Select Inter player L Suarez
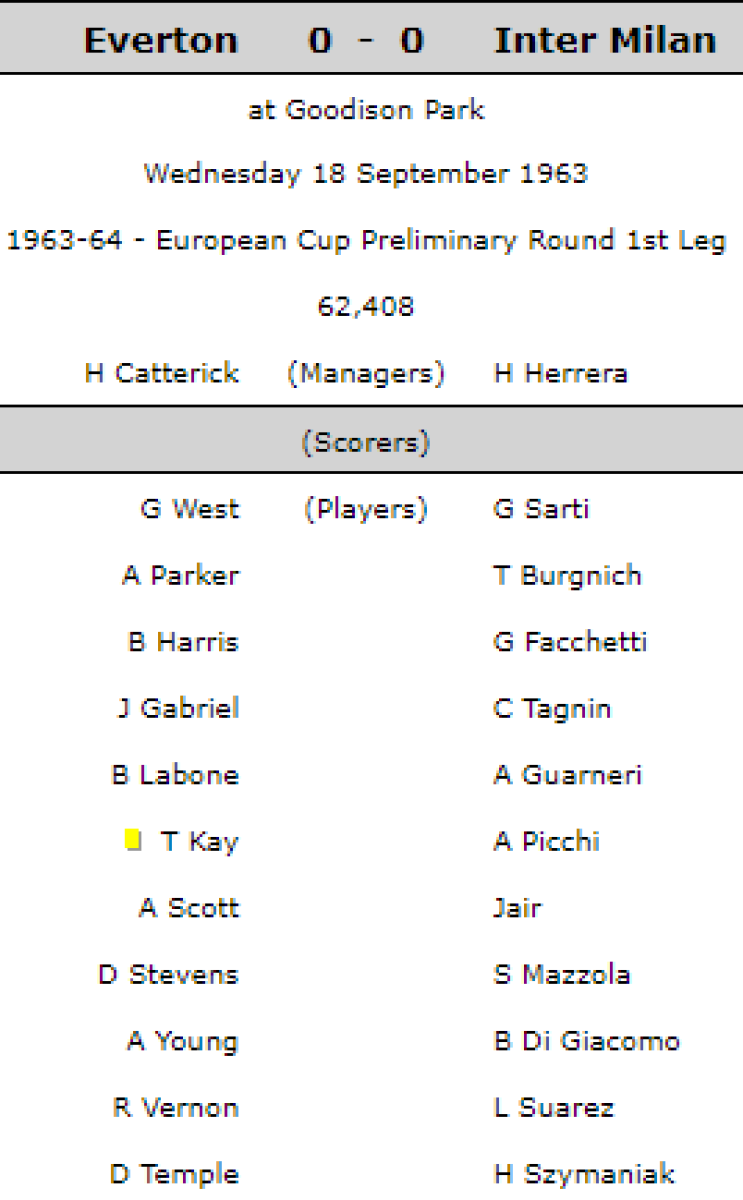The height and width of the screenshot is (1200, 743). point(554,1108)
